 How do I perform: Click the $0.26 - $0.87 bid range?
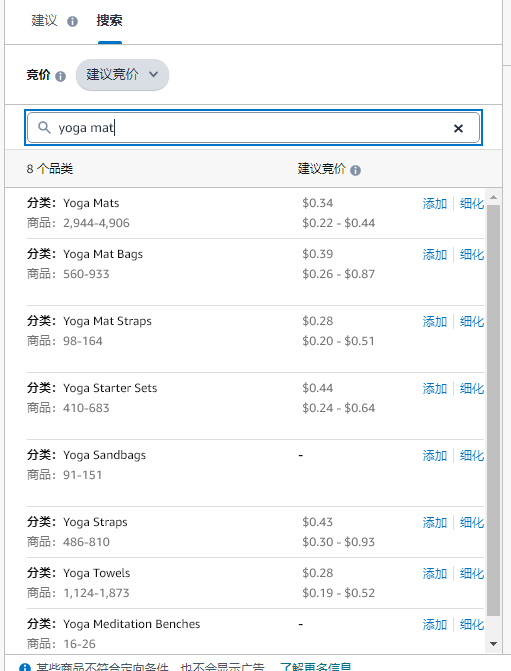click(x=339, y=274)
